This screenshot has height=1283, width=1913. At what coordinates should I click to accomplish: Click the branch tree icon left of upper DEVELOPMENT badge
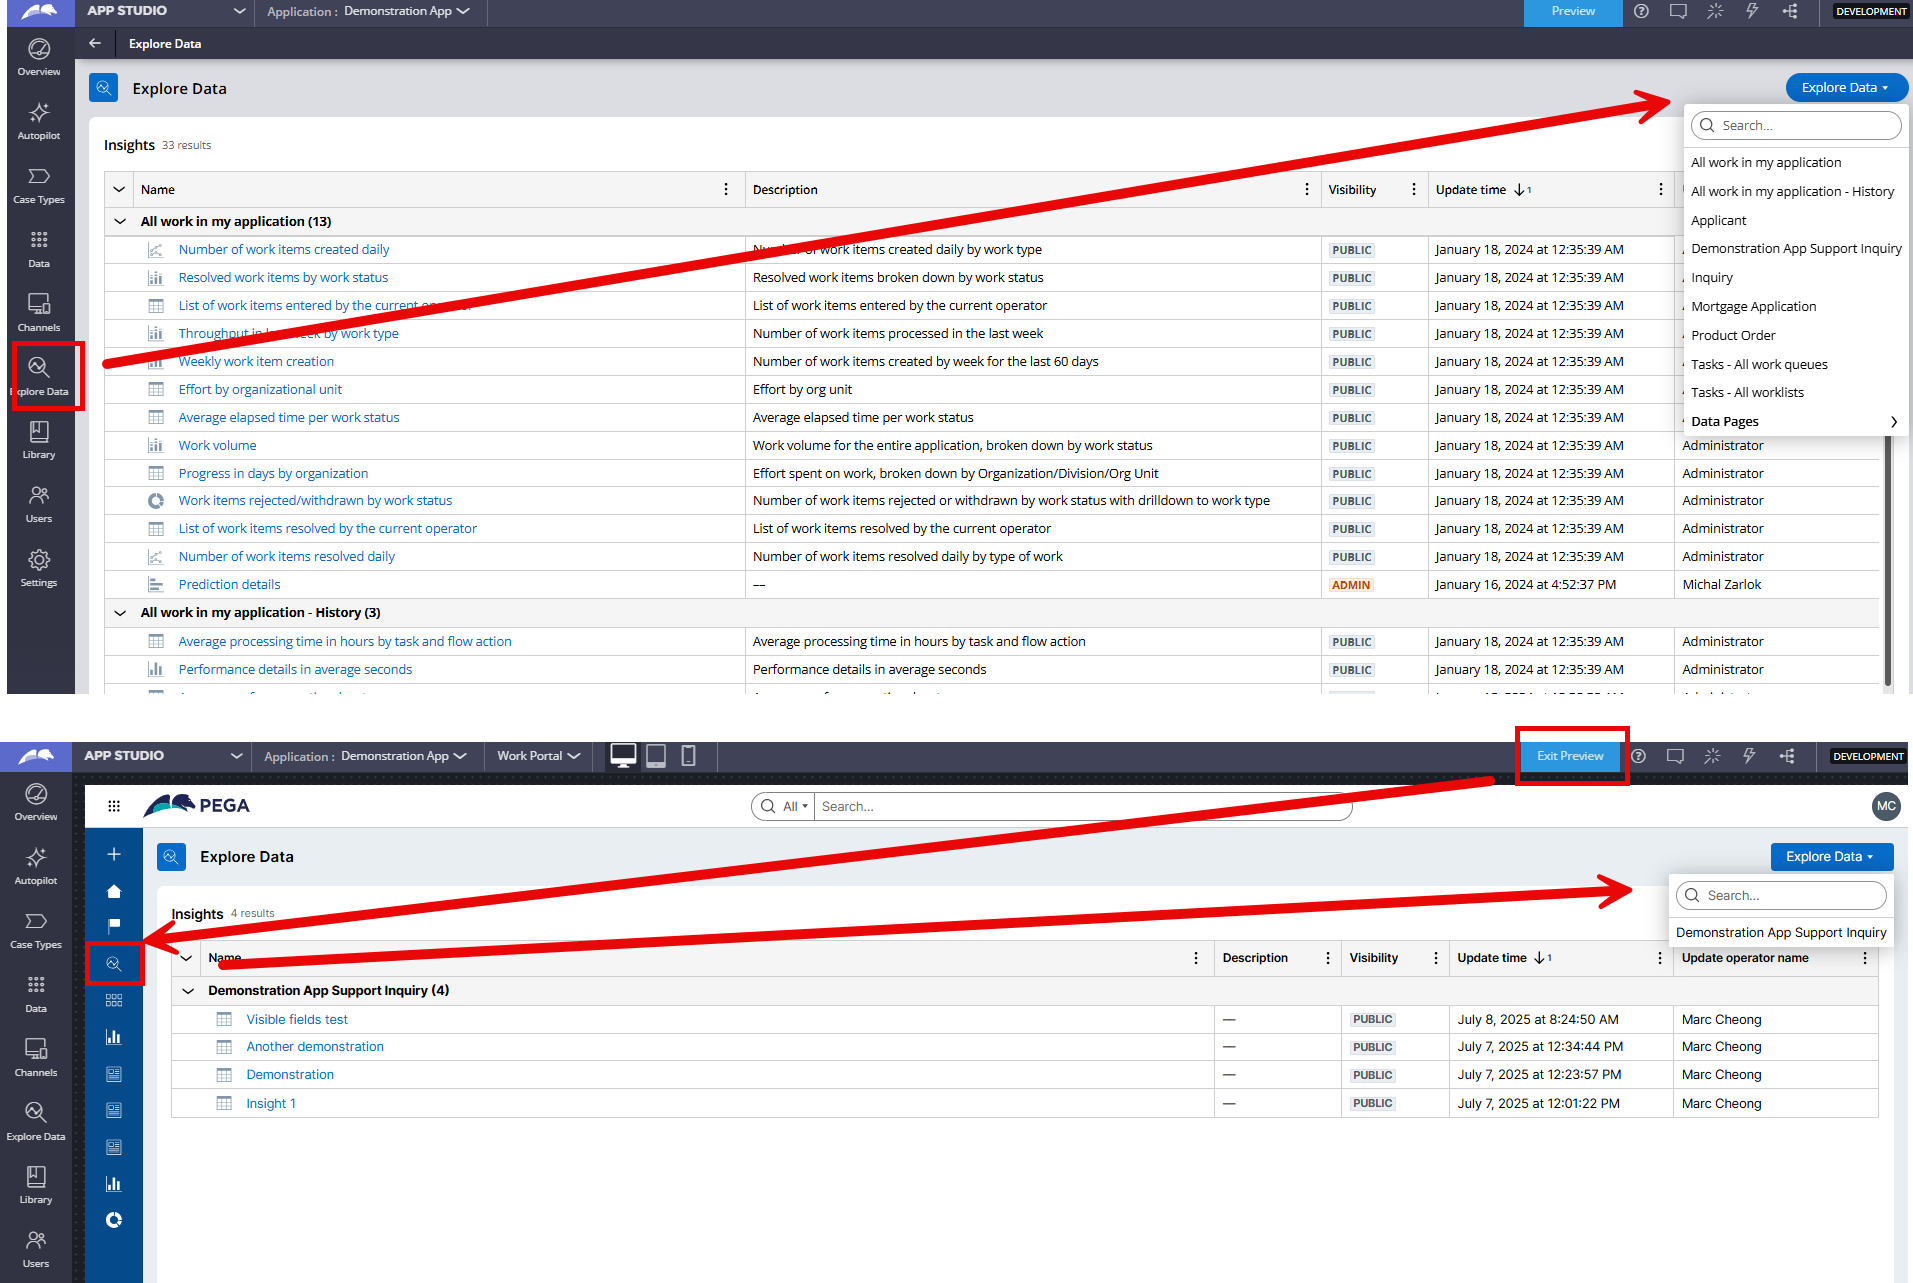coord(1789,11)
